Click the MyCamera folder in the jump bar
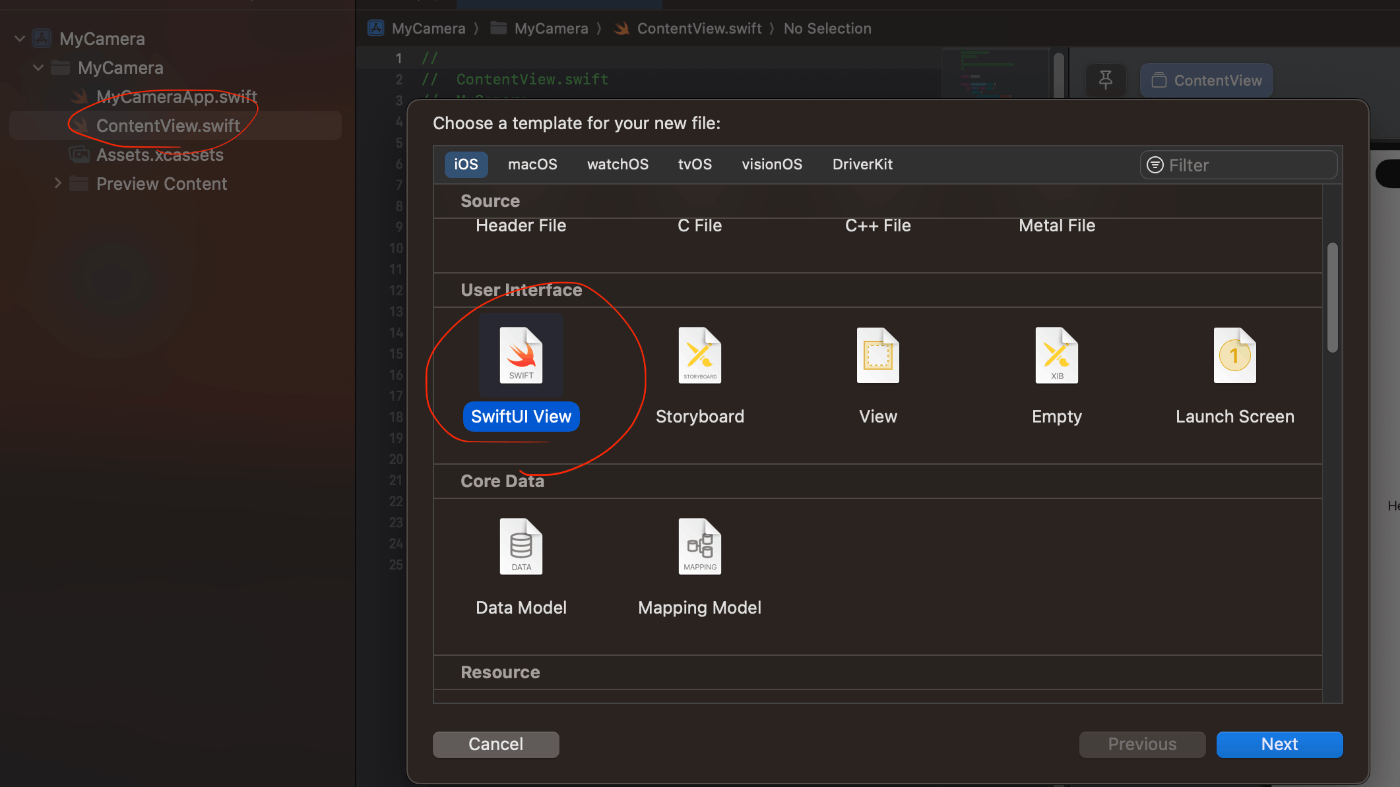 539,28
